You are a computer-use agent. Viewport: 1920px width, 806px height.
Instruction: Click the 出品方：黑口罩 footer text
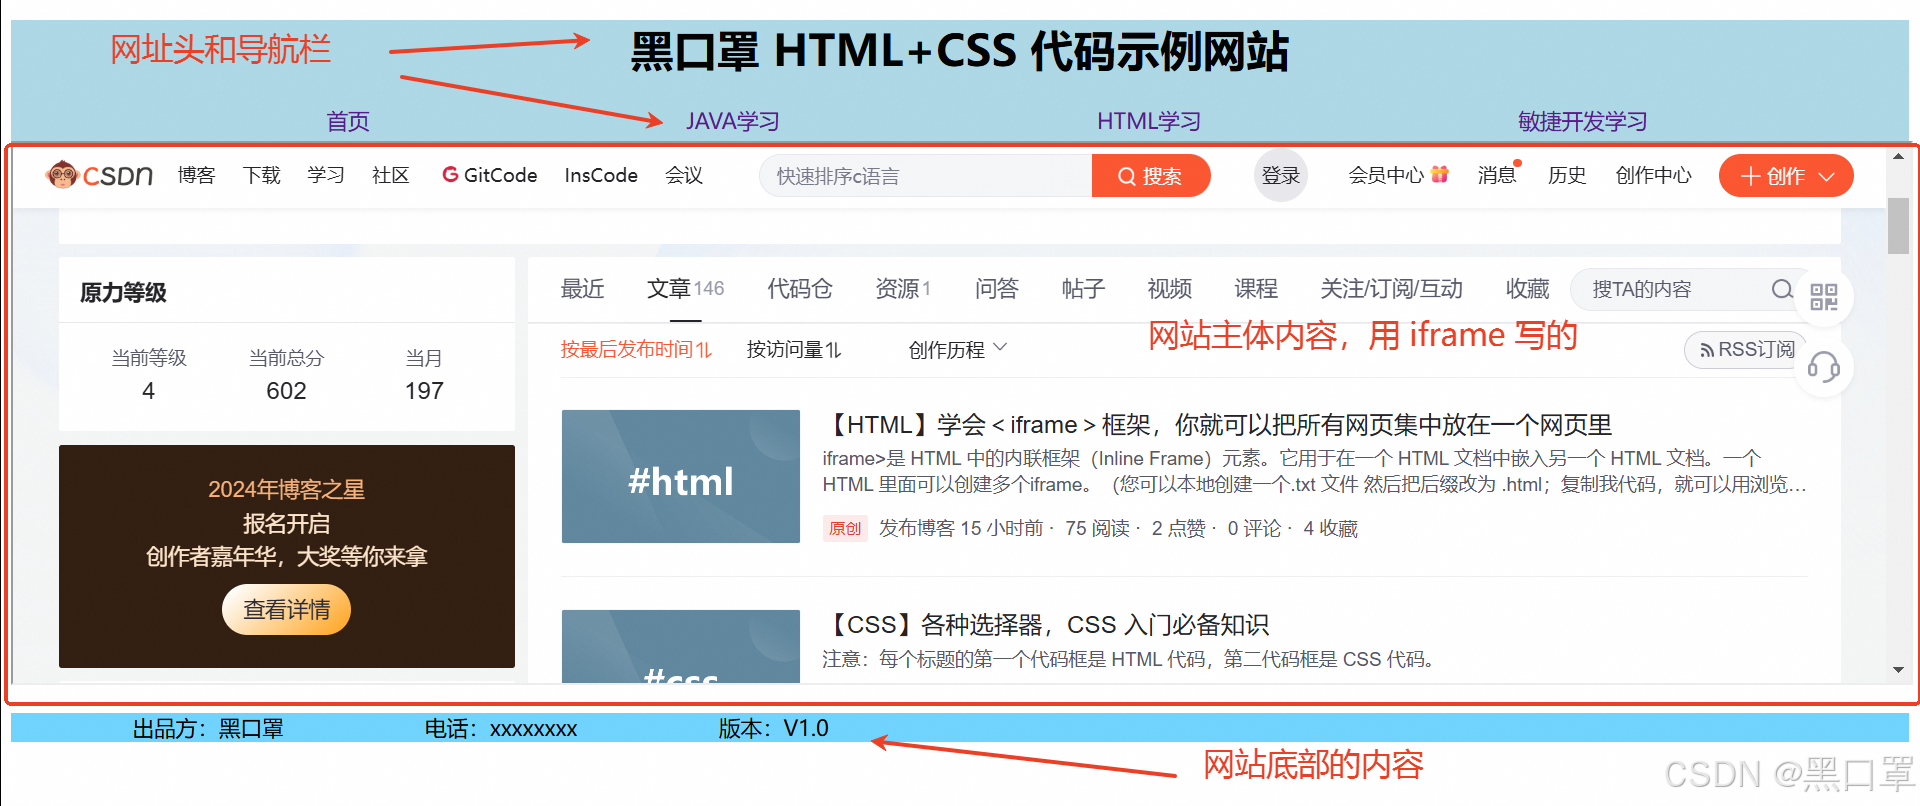click(x=208, y=728)
